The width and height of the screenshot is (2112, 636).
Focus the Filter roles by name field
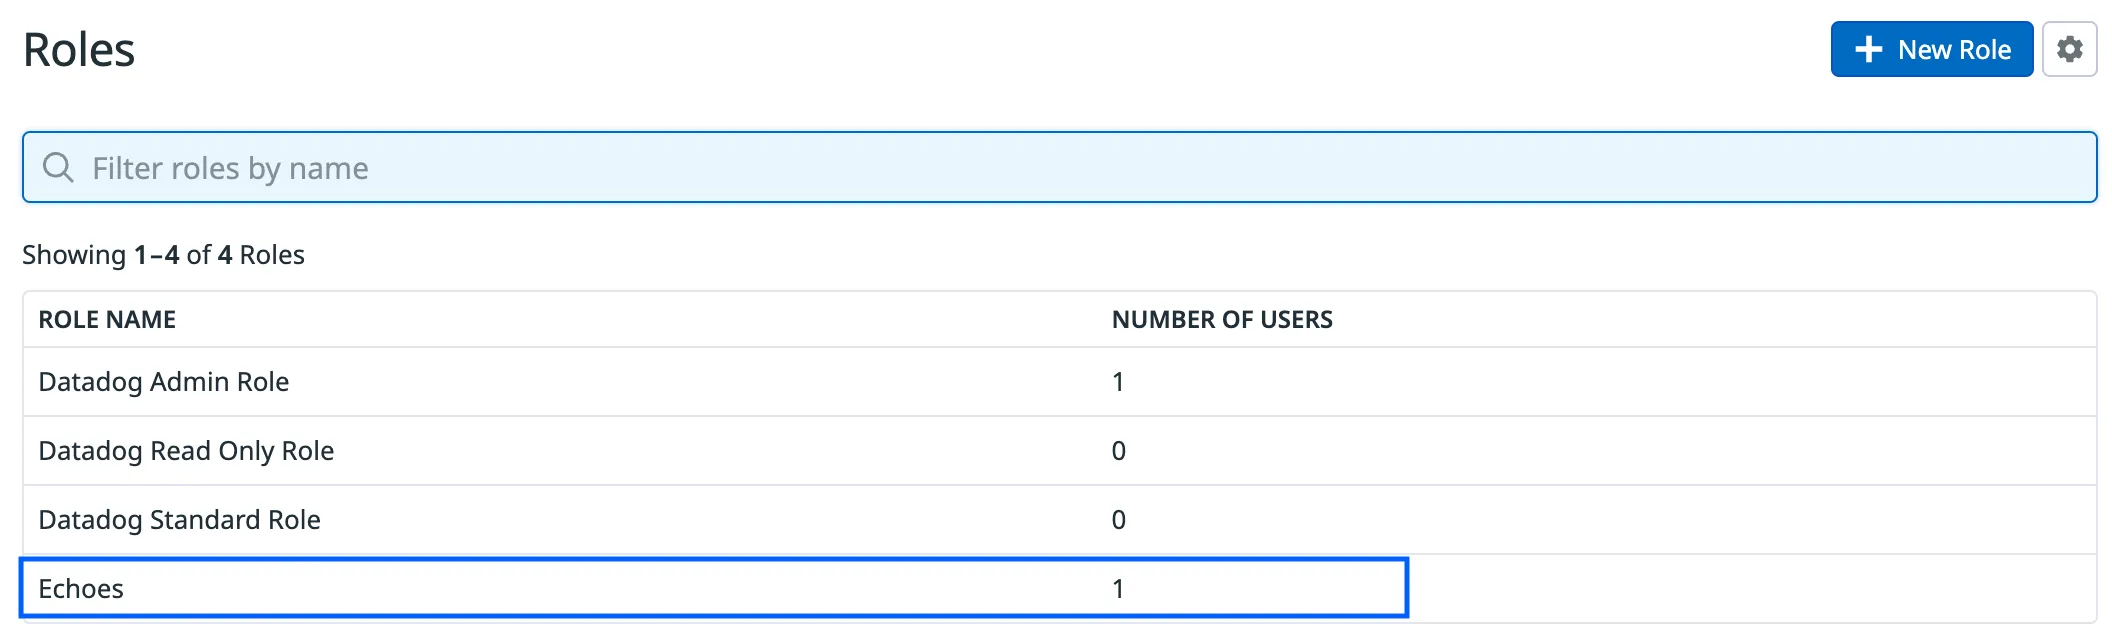[x=1059, y=167]
